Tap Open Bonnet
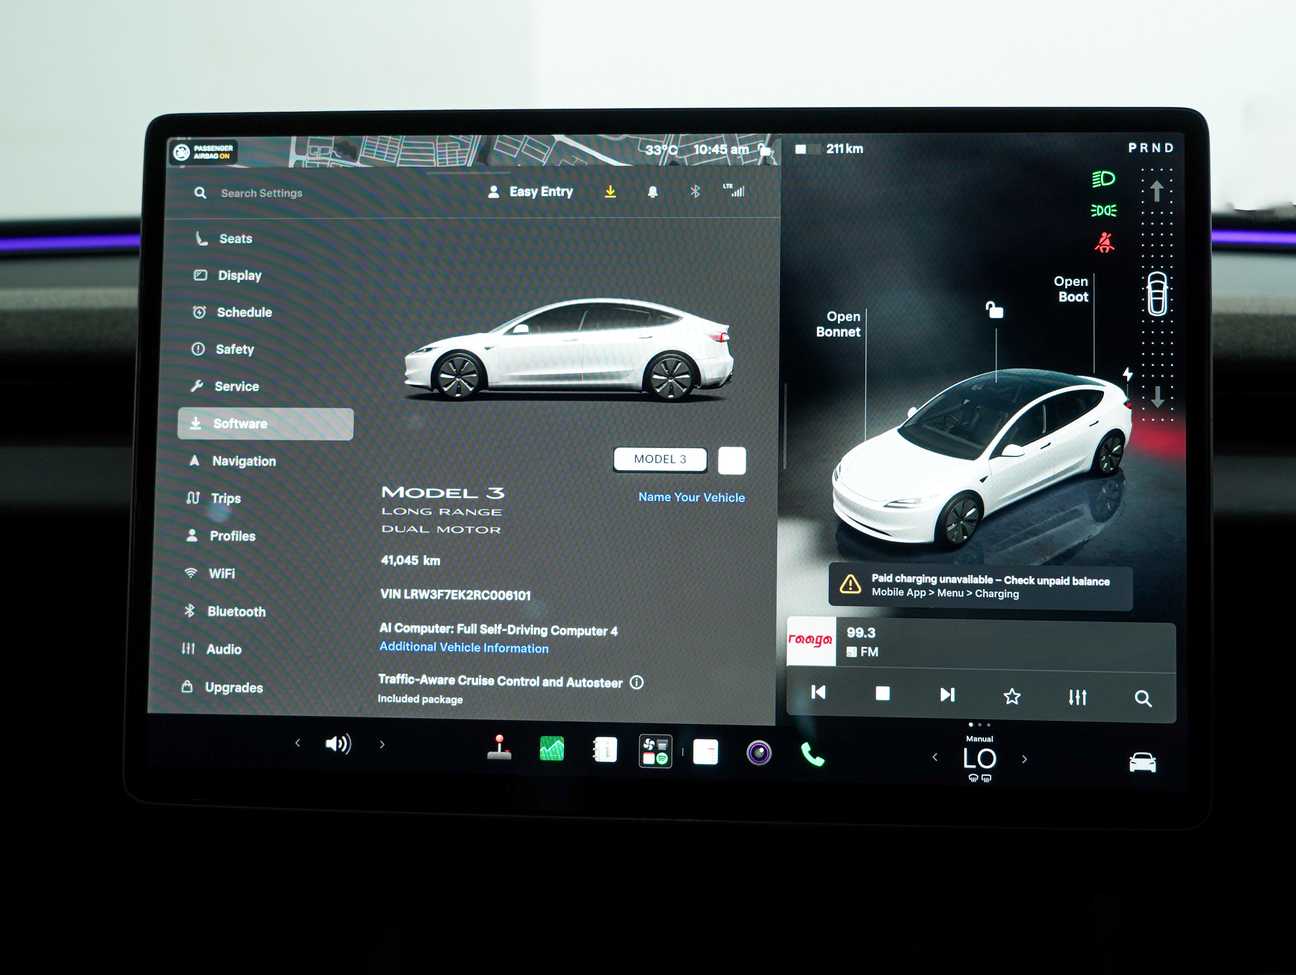The width and height of the screenshot is (1296, 975). [839, 324]
